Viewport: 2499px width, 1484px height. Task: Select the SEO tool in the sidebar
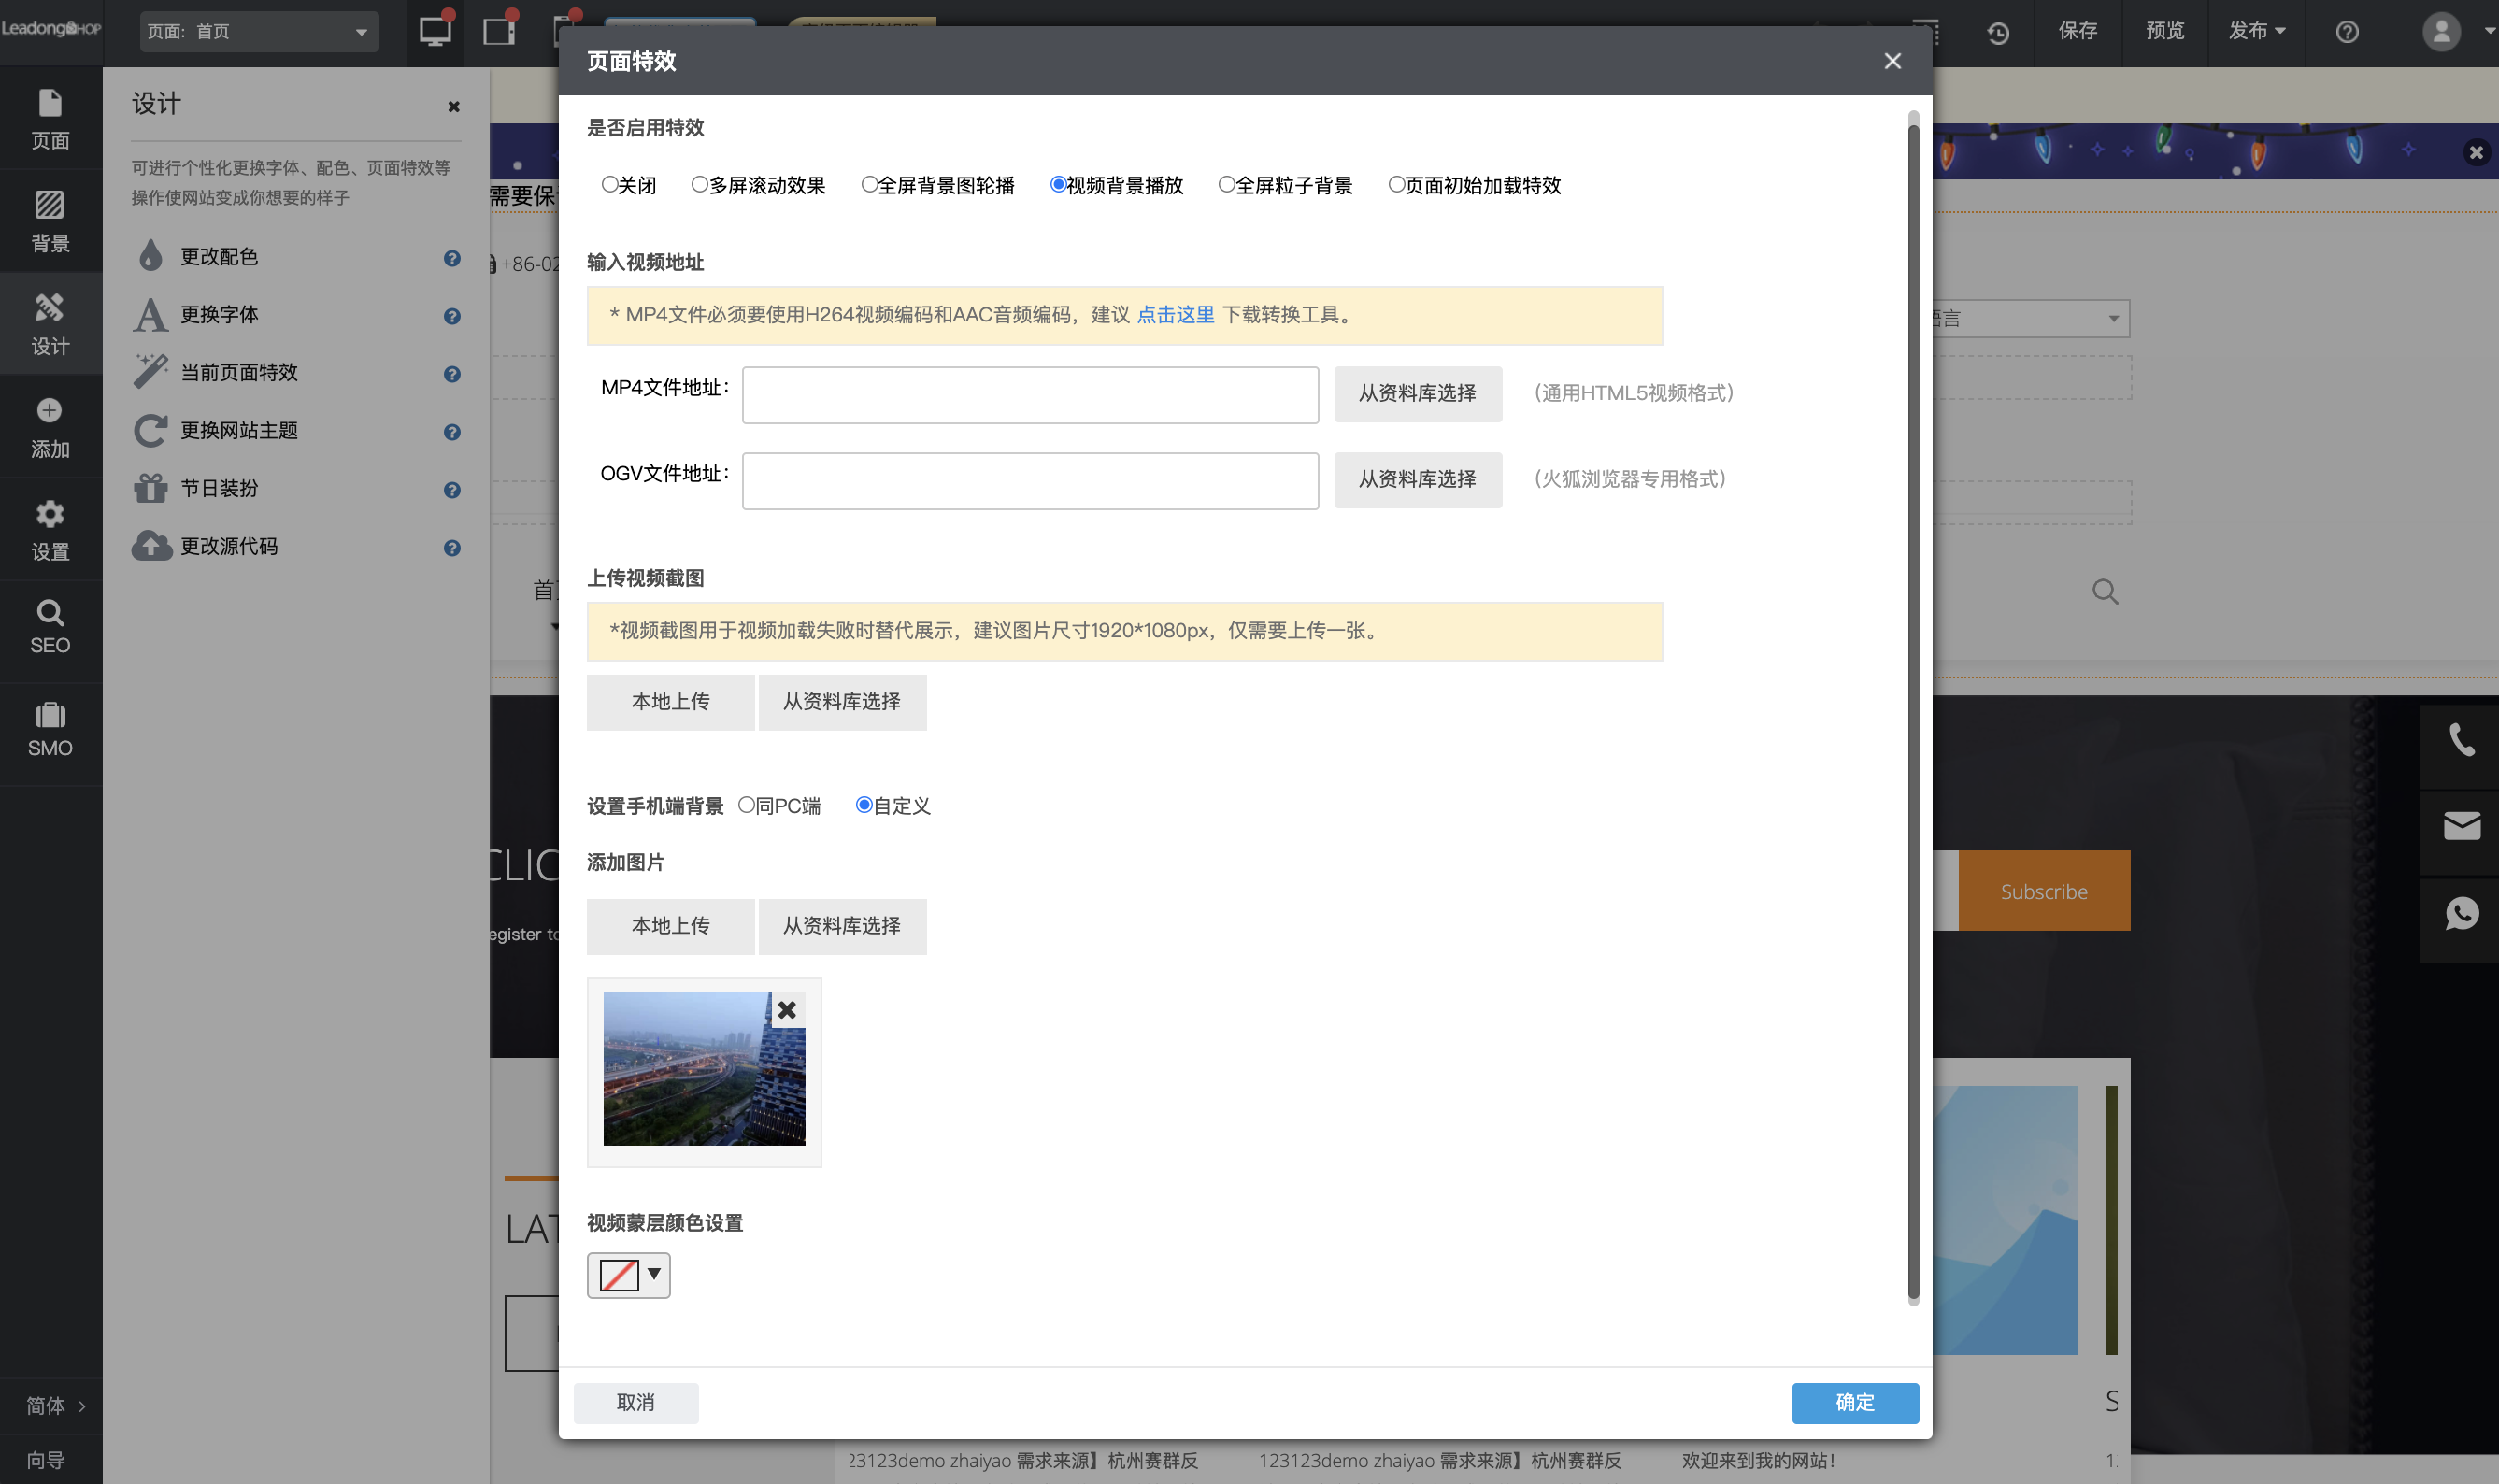point(50,628)
